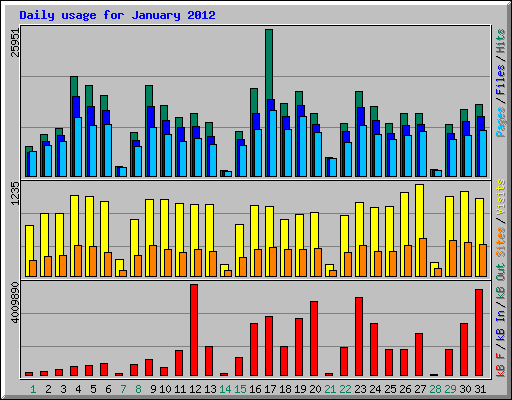512x400 pixels.
Task: Click the "kB In" legend label
Action: (501, 326)
